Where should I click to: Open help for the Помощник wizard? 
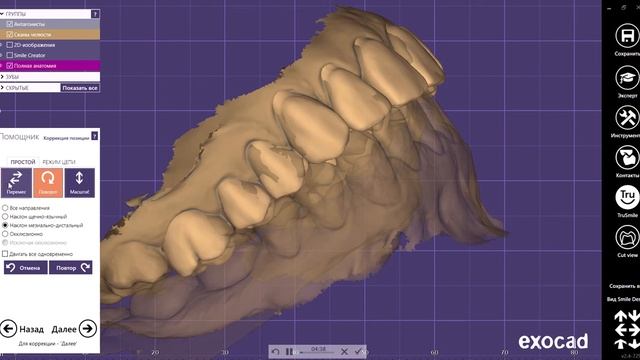[95, 136]
